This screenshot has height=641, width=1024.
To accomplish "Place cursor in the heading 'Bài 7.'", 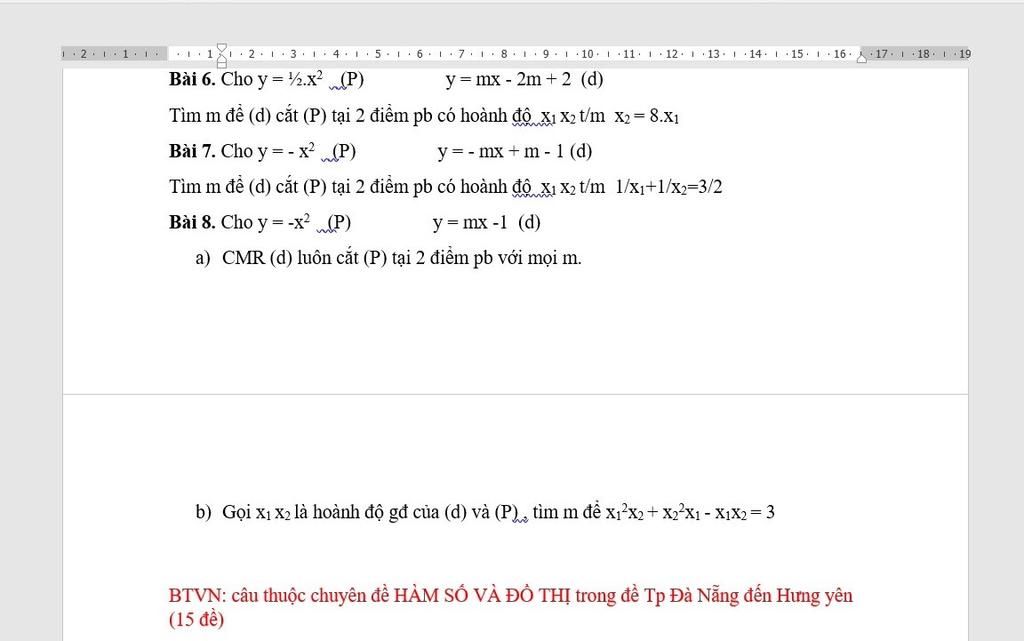I will [192, 151].
